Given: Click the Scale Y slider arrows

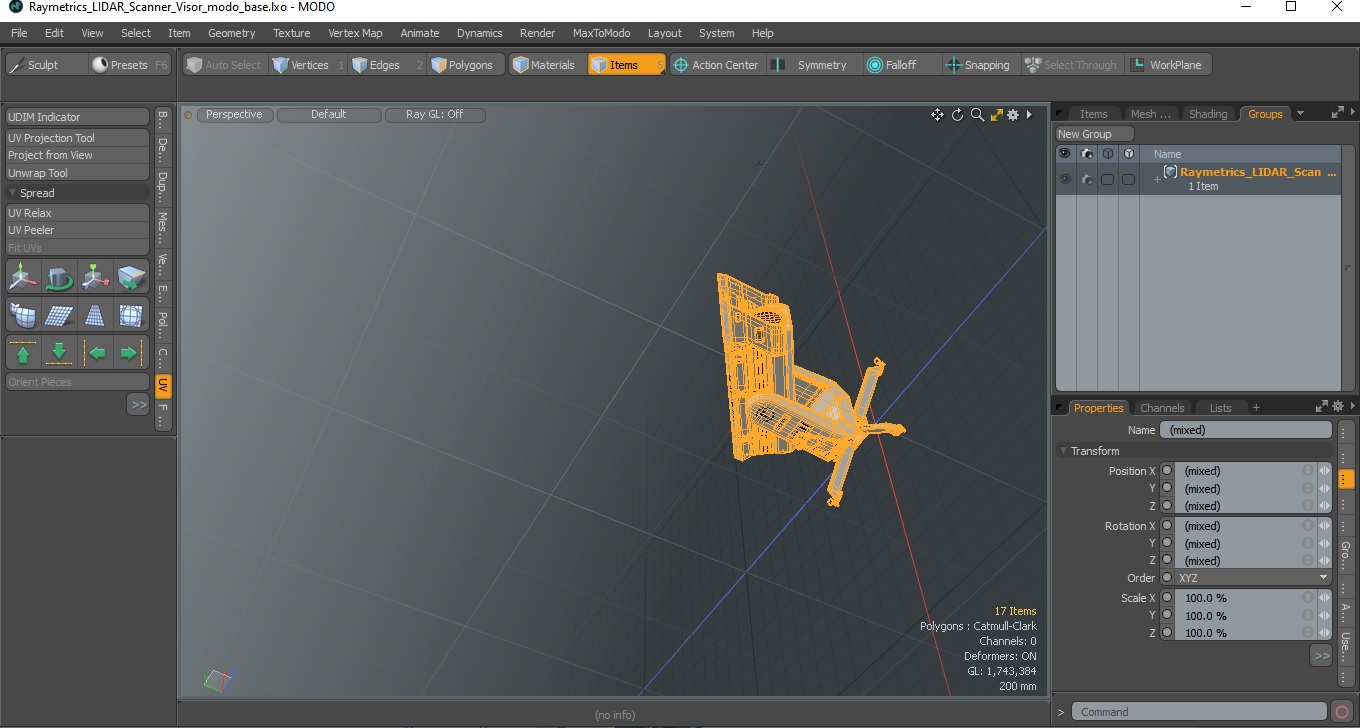Looking at the screenshot, I should 1325,616.
